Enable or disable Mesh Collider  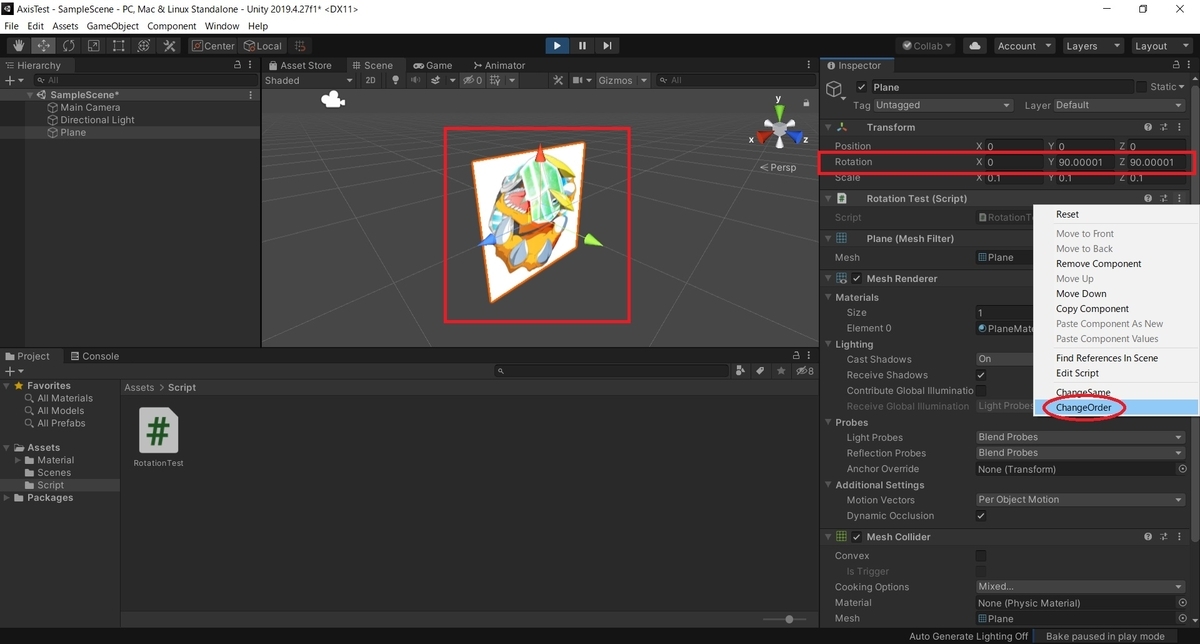856,537
